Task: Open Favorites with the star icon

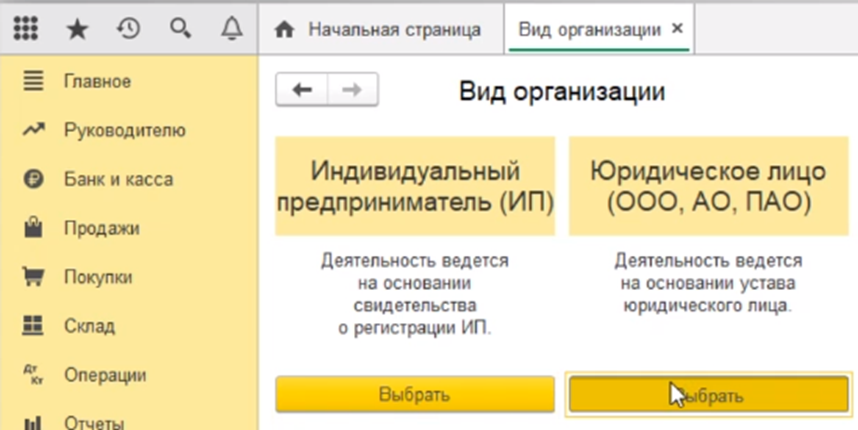Action: tap(77, 29)
